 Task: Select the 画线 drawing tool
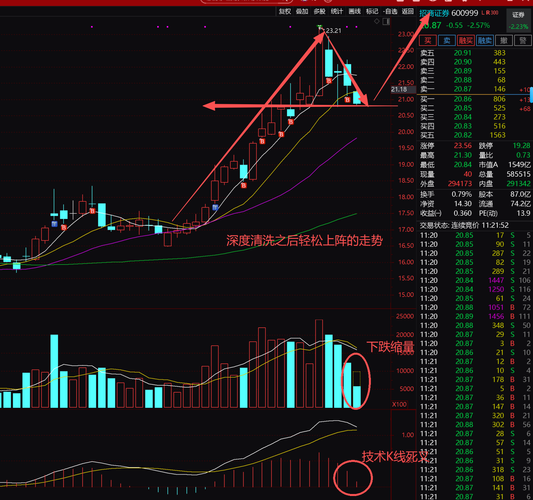pos(355,12)
